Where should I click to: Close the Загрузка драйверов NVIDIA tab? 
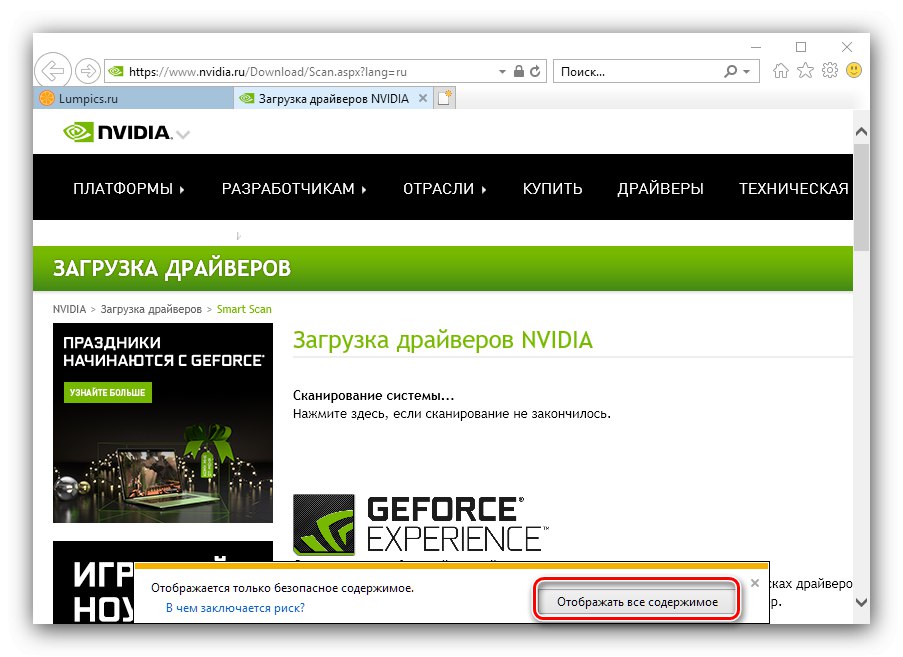(x=423, y=98)
